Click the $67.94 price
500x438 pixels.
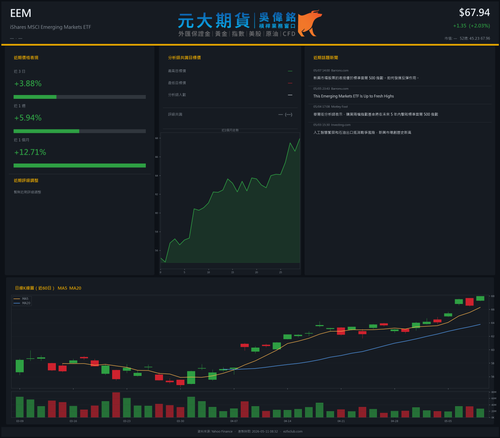coord(474,13)
